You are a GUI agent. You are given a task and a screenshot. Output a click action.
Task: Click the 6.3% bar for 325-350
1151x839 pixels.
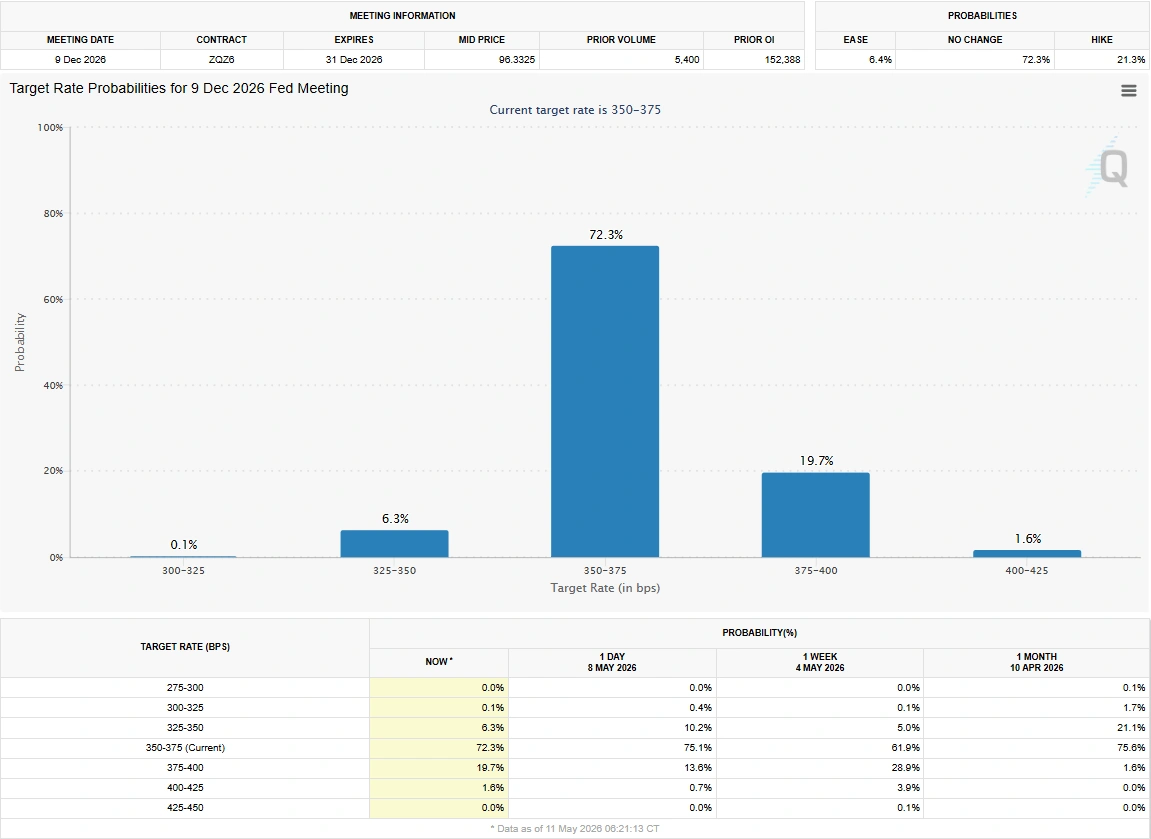click(394, 543)
